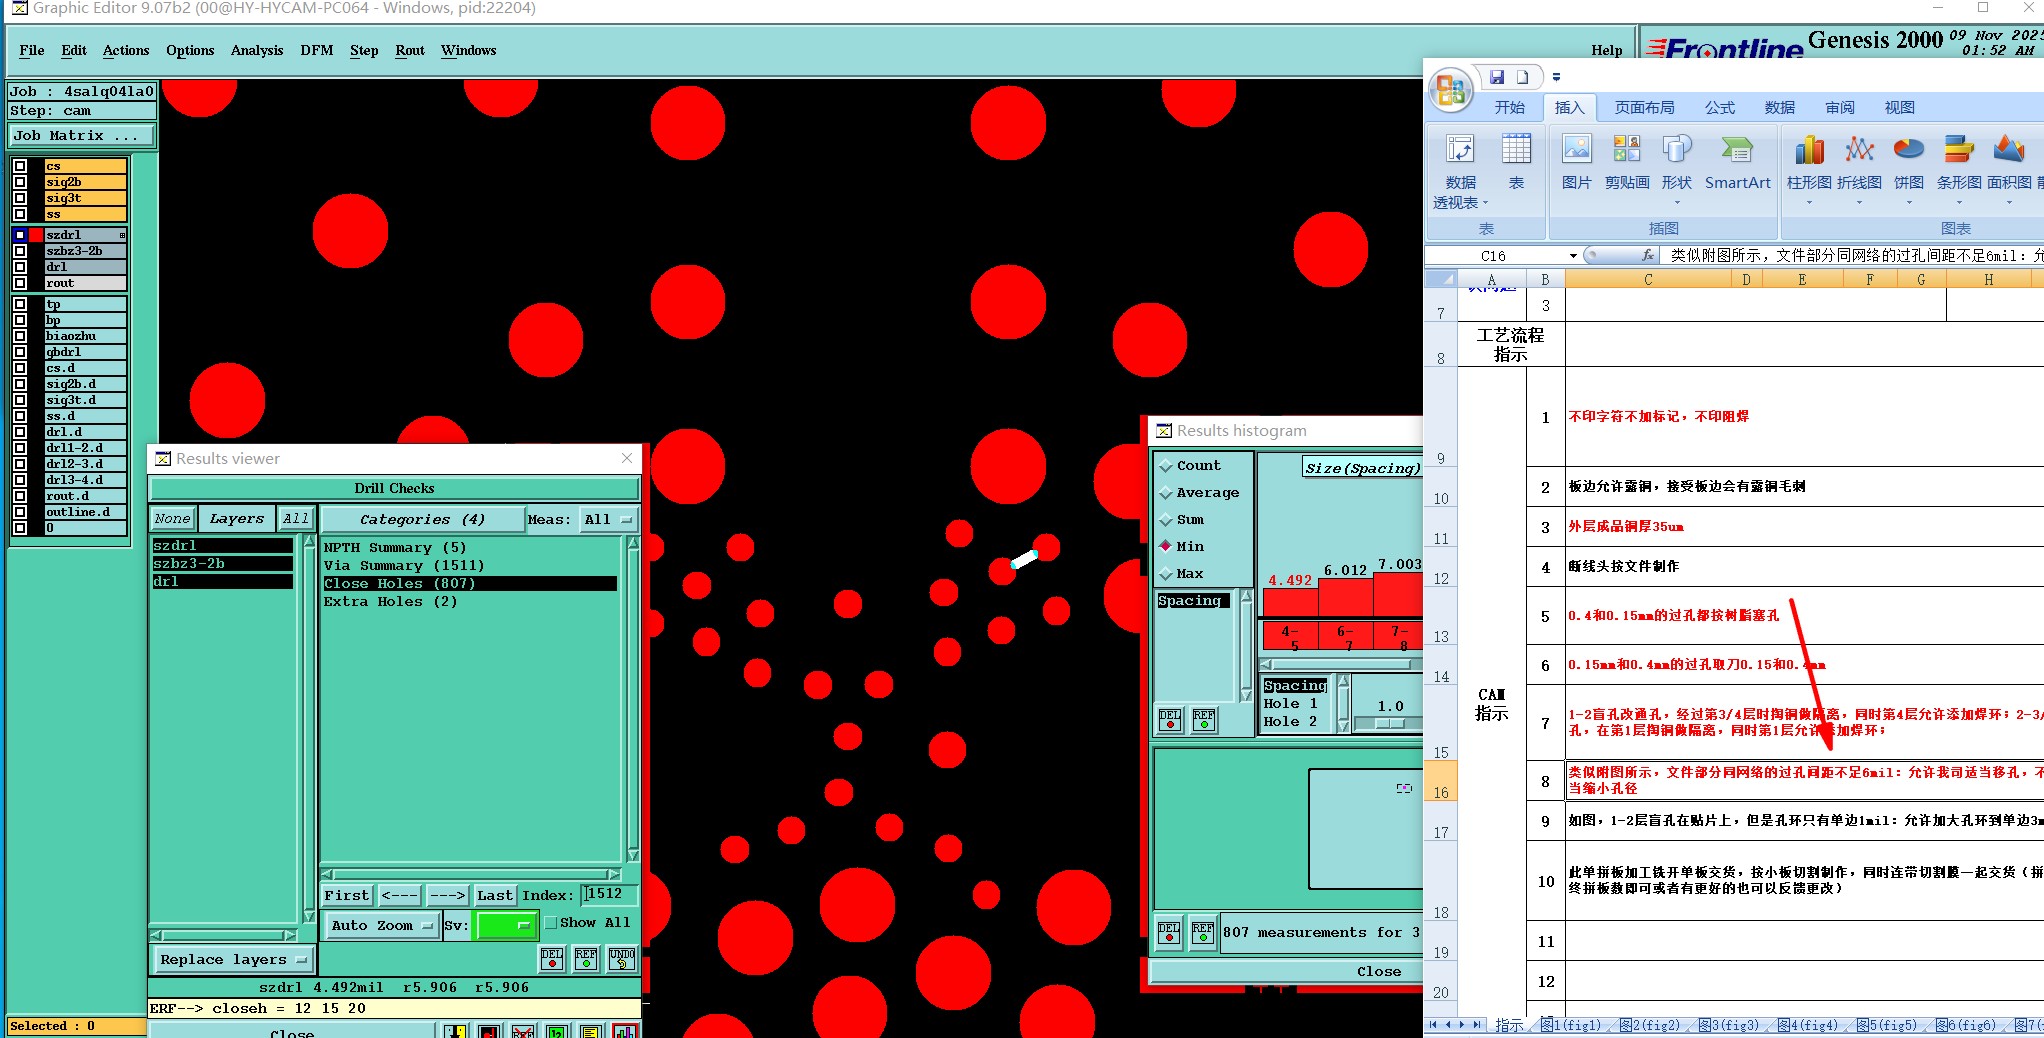Open the File menu in Graphic Editor
The height and width of the screenshot is (1038, 2044).
pyautogui.click(x=32, y=51)
